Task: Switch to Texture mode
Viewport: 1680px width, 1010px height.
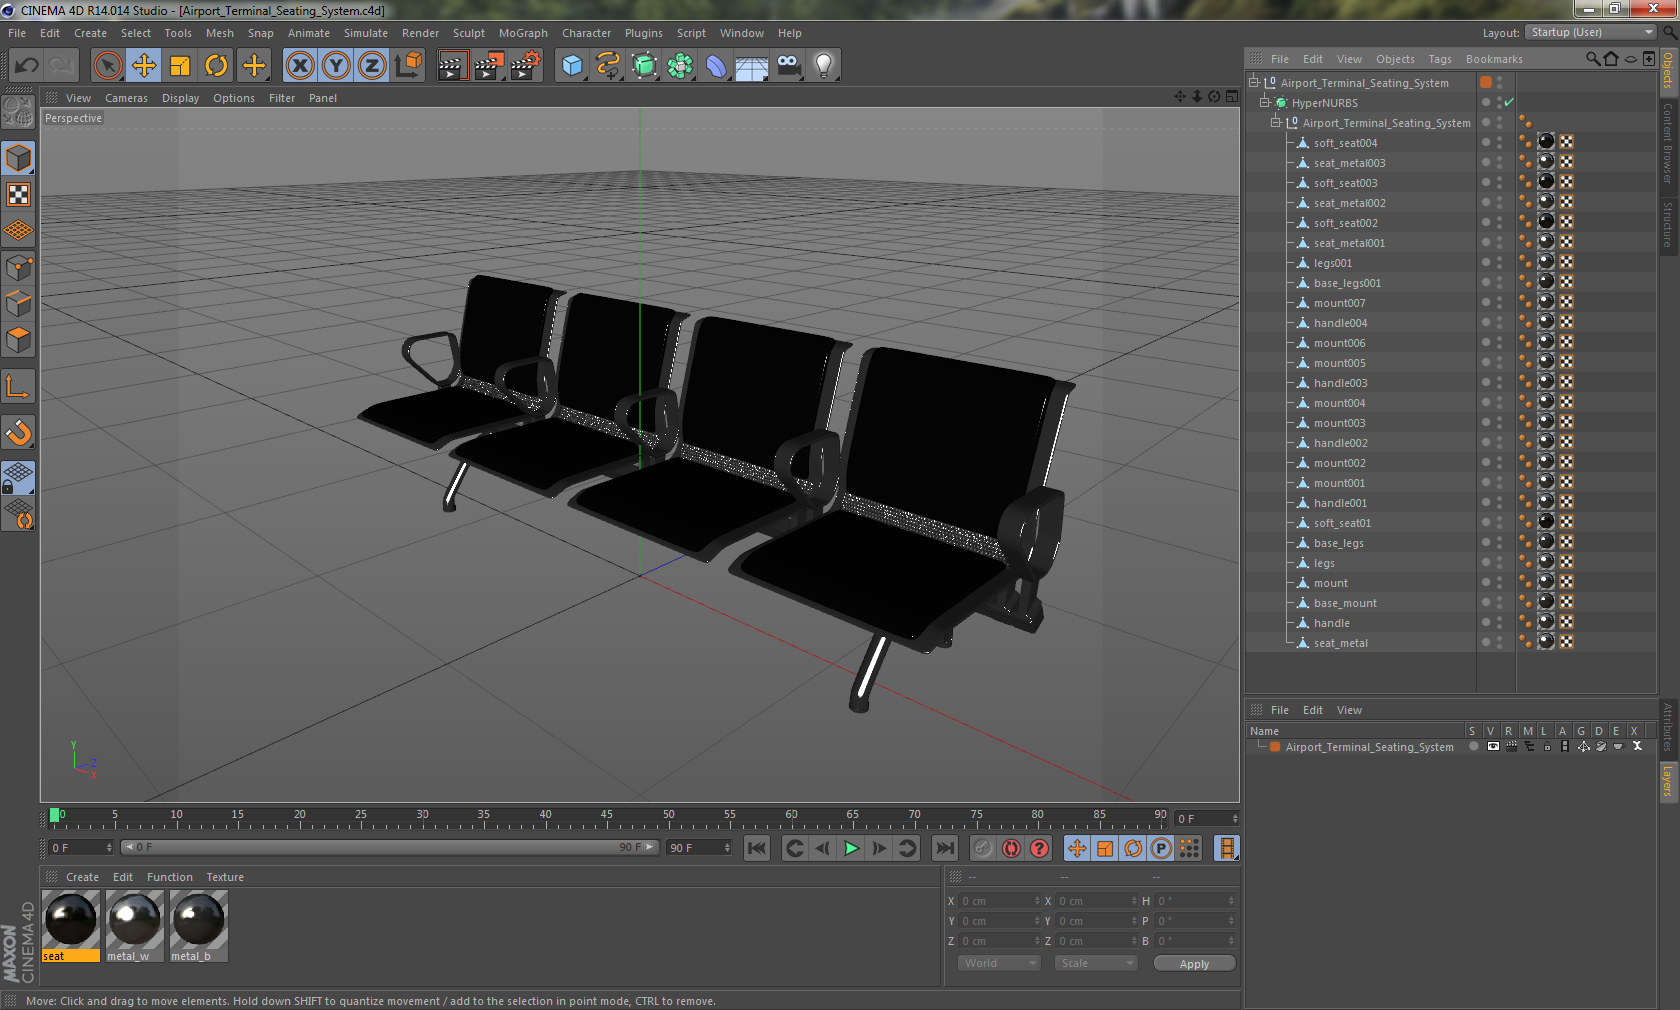Action: click(x=18, y=194)
